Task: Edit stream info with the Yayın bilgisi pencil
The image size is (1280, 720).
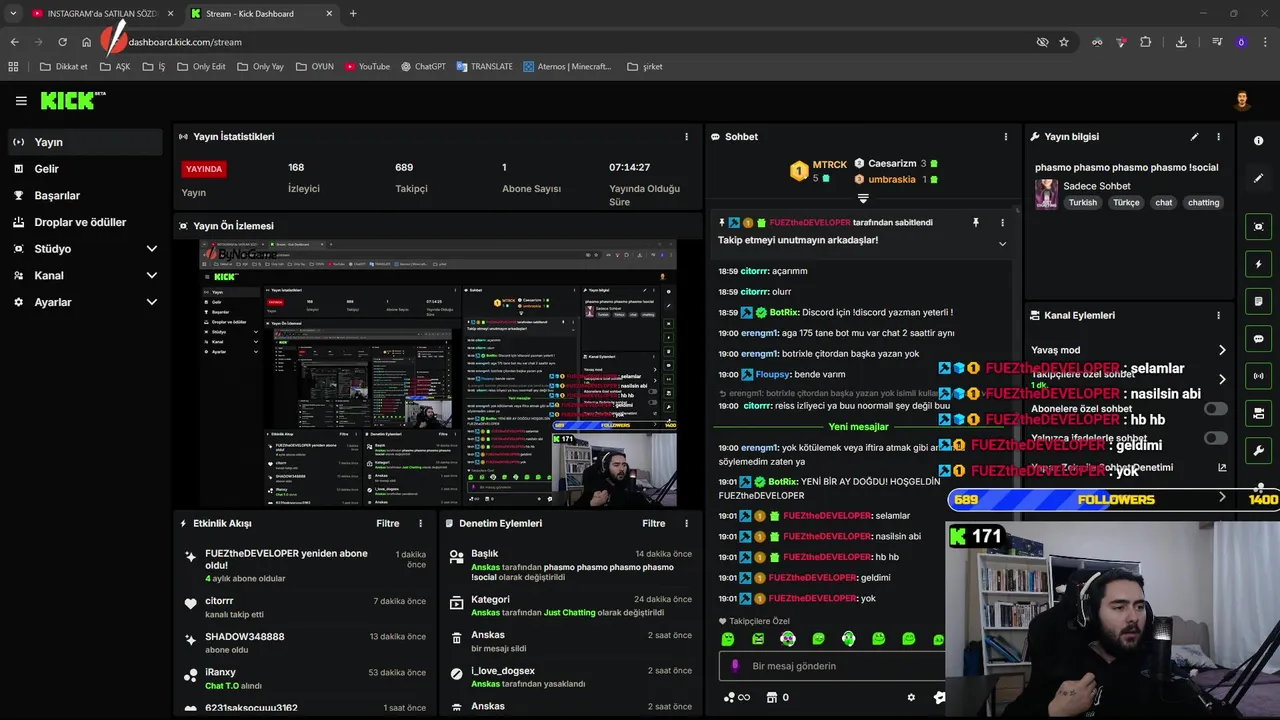Action: coord(1194,137)
